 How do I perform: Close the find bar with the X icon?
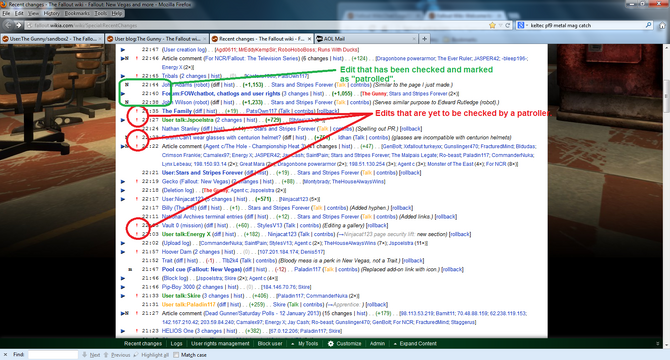click(x=5, y=355)
